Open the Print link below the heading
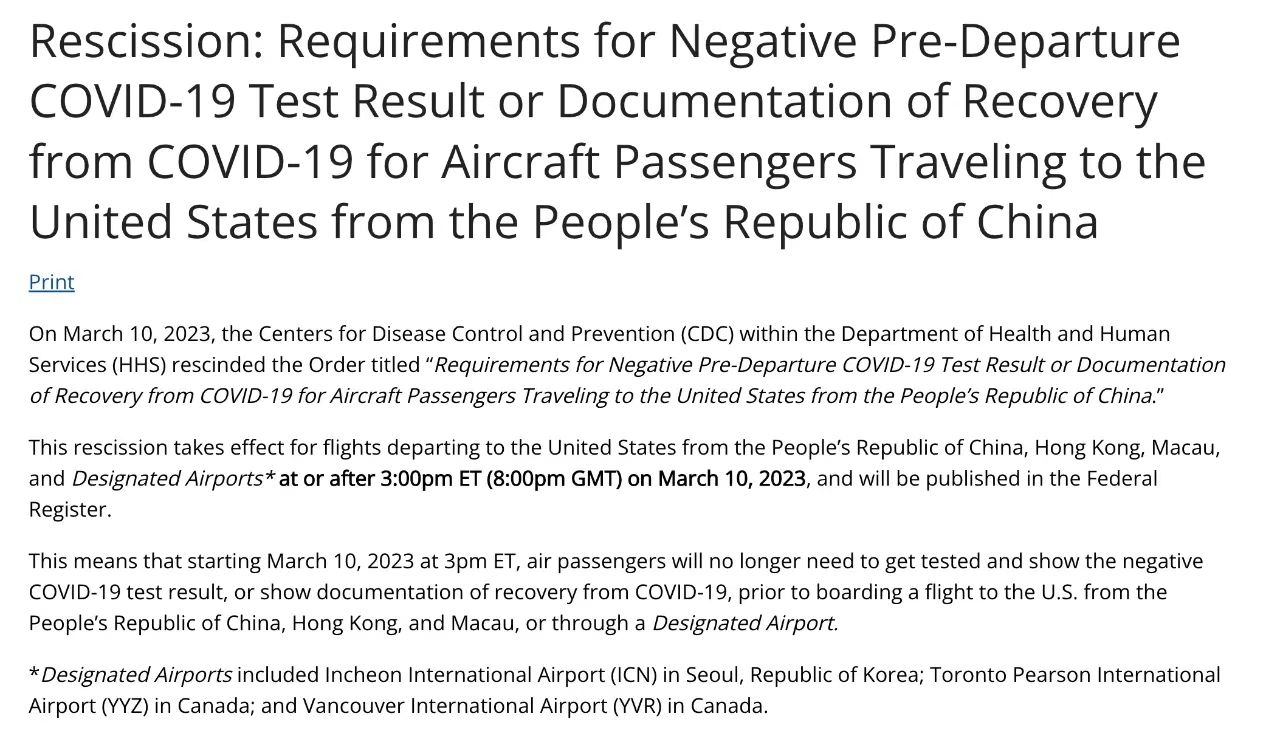 (x=52, y=282)
